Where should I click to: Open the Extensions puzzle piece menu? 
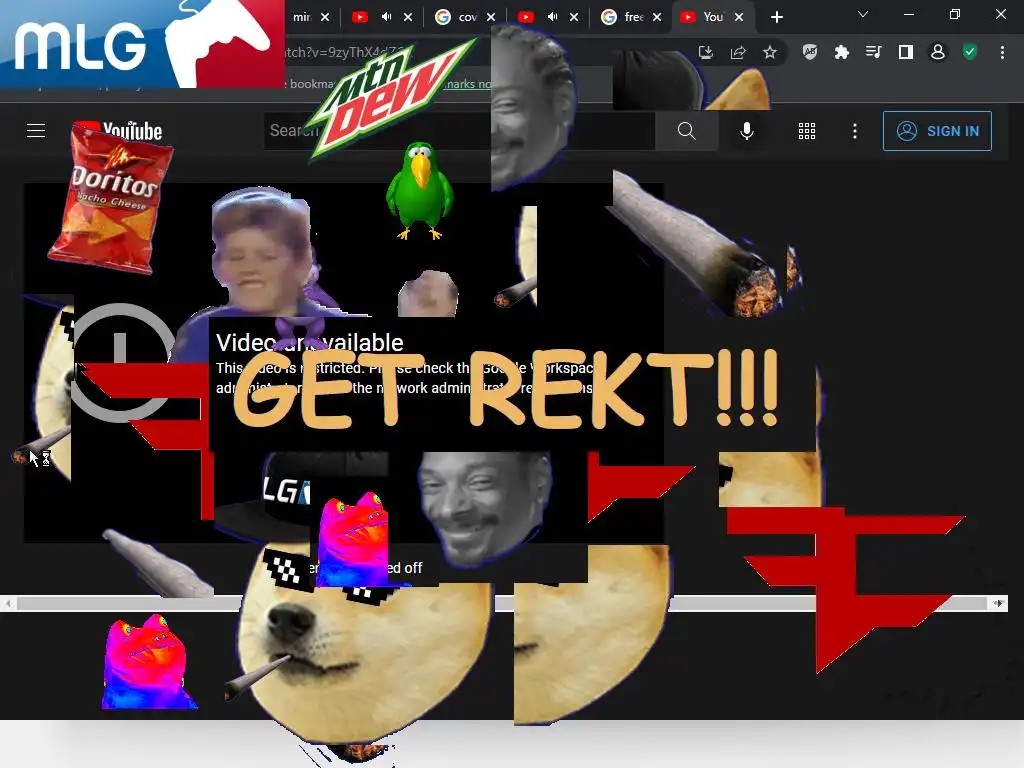click(842, 52)
